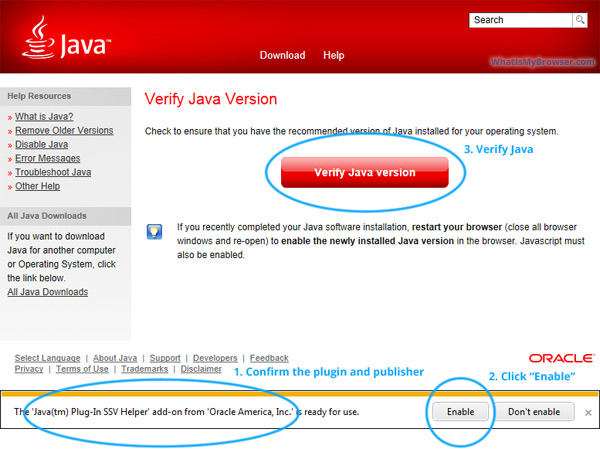
Task: Click the Support footer link
Action: [165, 358]
